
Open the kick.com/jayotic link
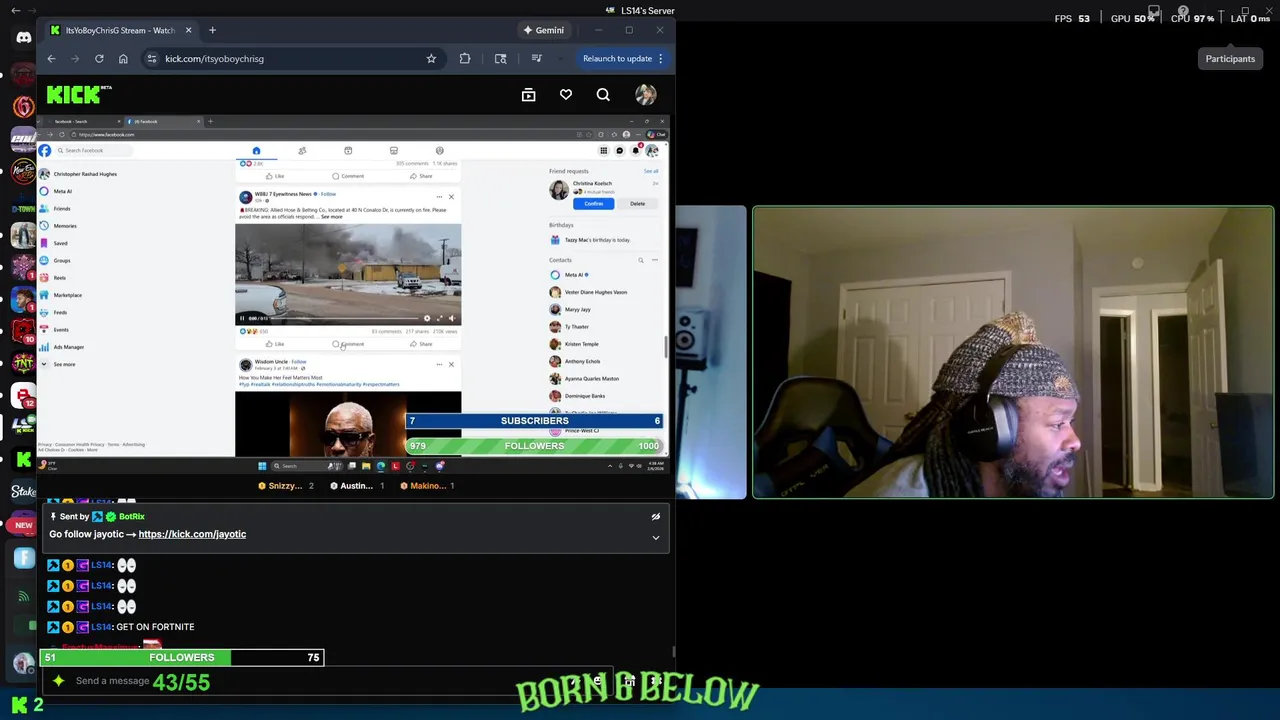192,534
